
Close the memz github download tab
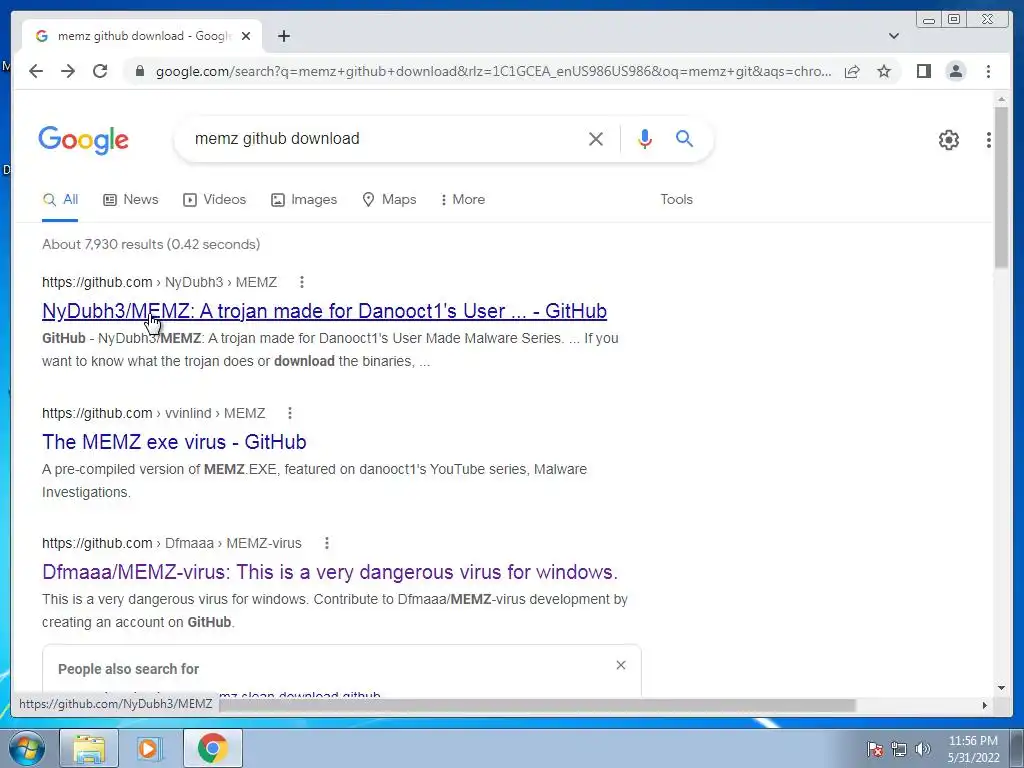pos(246,37)
